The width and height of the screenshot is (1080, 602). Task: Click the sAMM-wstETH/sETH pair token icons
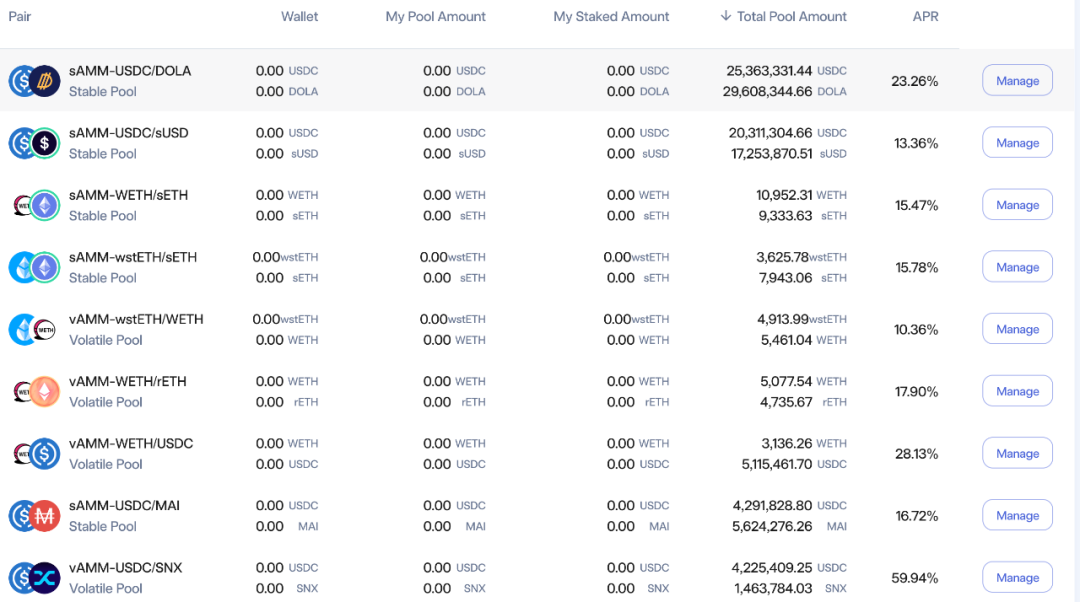tap(34, 267)
